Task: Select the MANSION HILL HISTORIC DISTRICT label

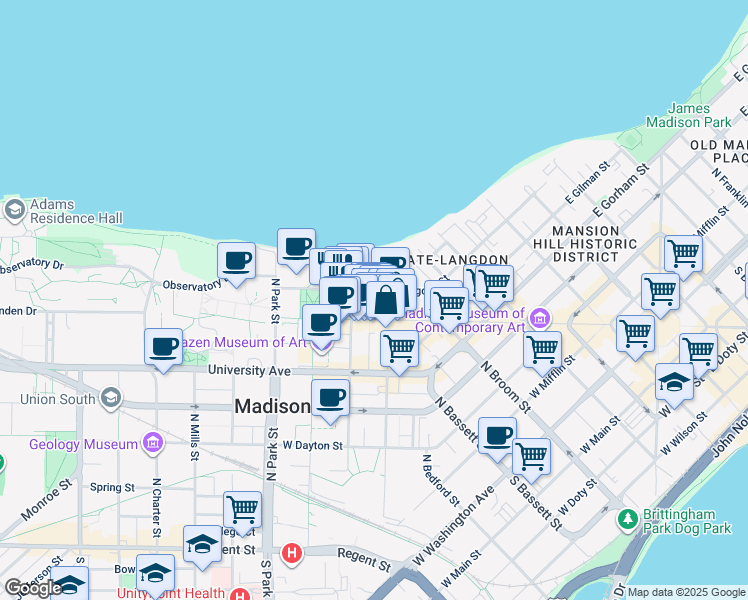Action: coord(585,244)
